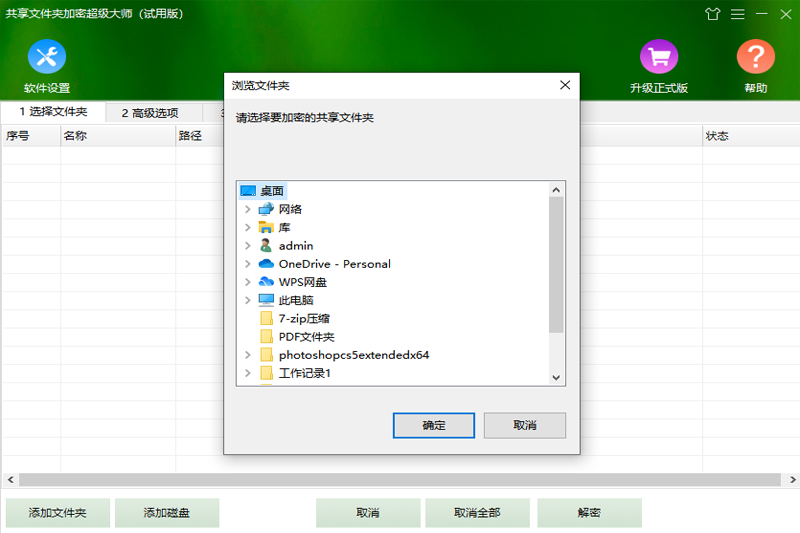The height and width of the screenshot is (533, 800).
Task: Click the 名称 column header
Action: (x=118, y=136)
